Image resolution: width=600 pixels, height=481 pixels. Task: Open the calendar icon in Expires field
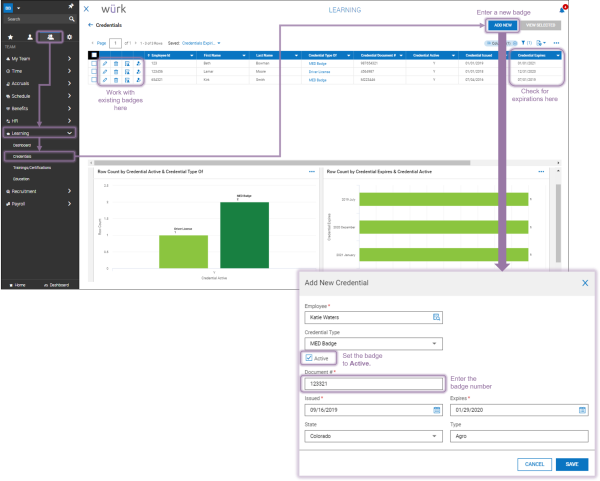(582, 410)
